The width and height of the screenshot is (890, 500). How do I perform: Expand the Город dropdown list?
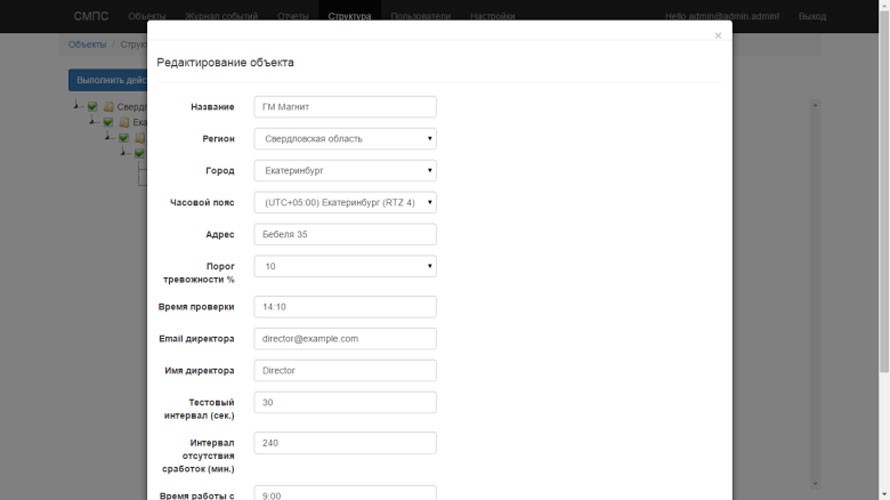click(x=345, y=171)
